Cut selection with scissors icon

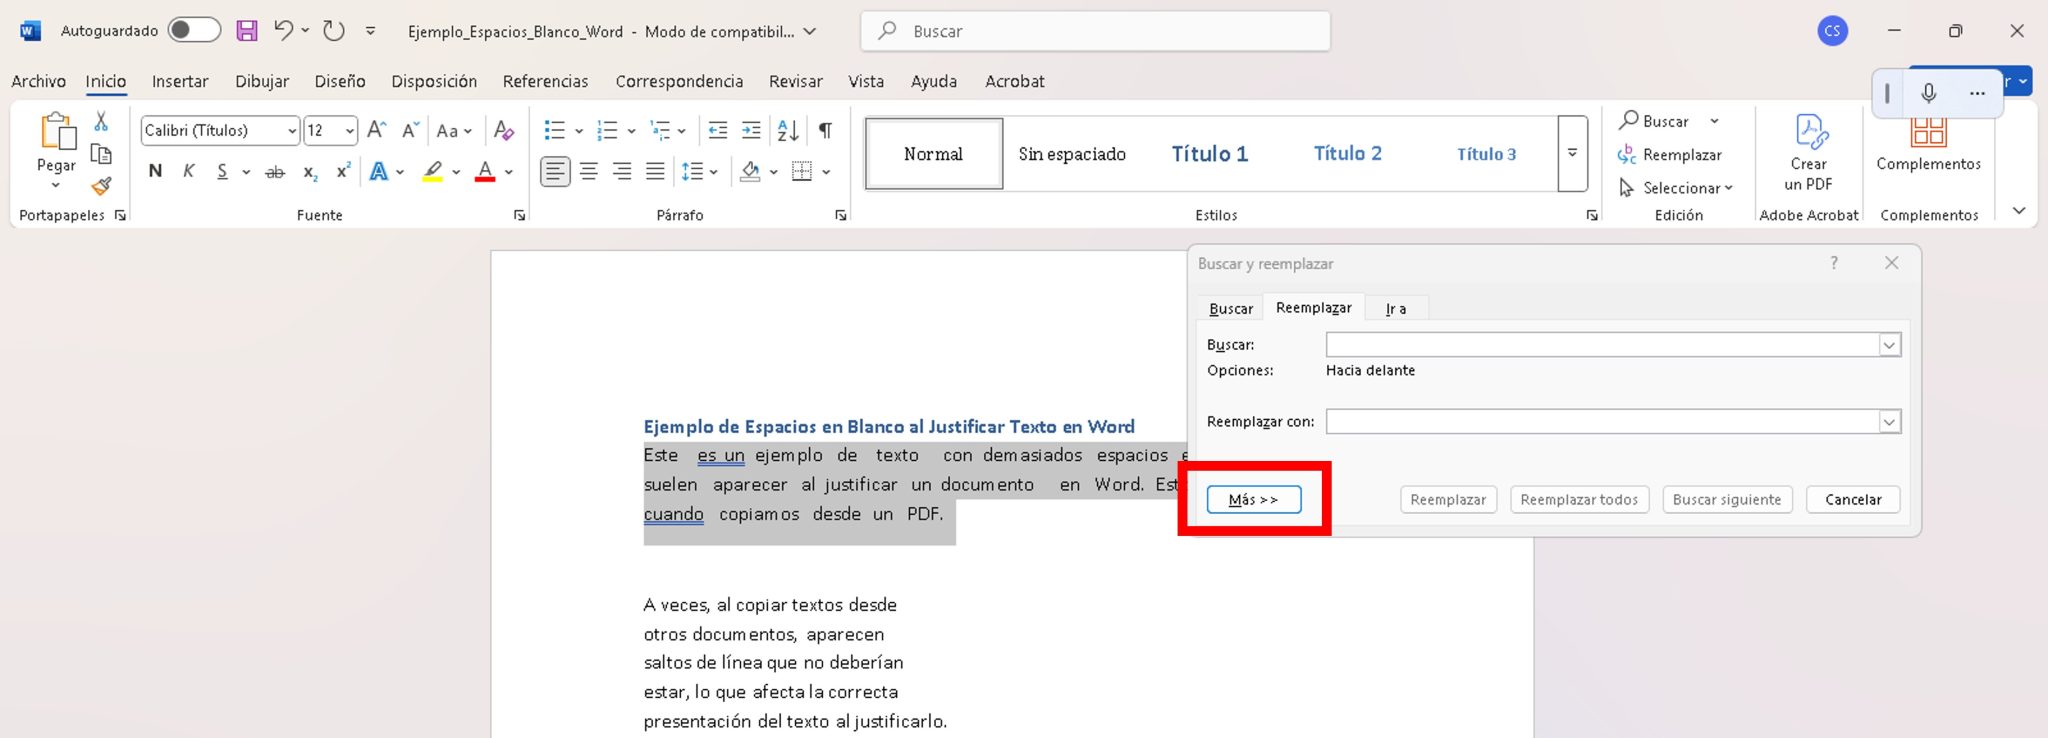pyautogui.click(x=101, y=122)
